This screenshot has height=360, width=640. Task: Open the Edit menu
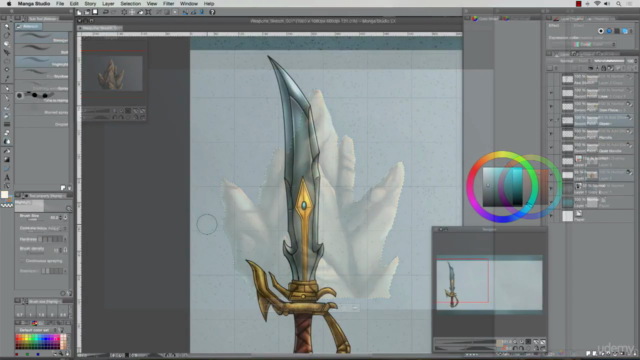(x=74, y=4)
